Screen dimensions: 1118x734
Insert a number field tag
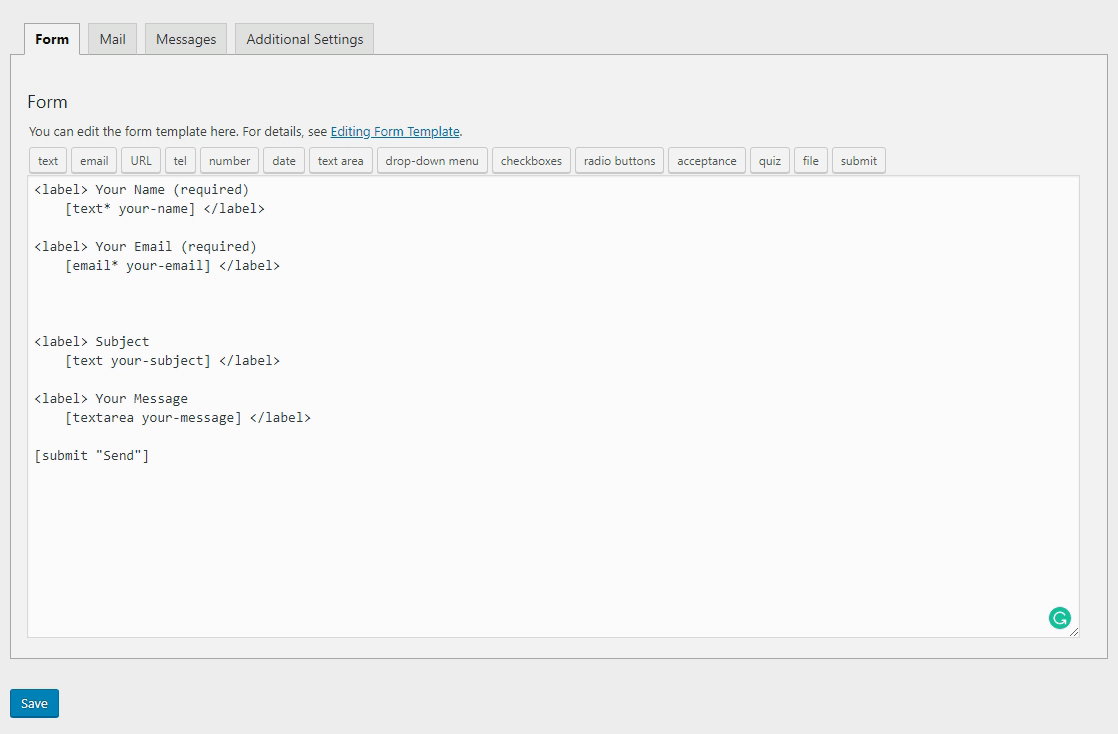pos(230,160)
